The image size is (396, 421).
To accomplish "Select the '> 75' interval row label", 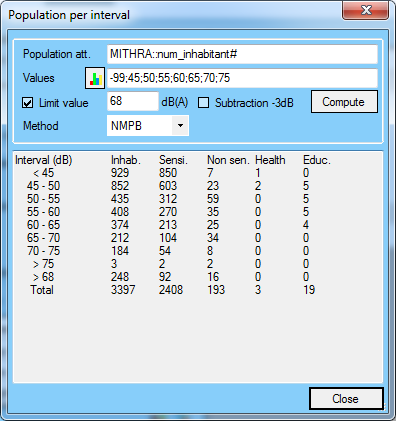I will [x=43, y=264].
